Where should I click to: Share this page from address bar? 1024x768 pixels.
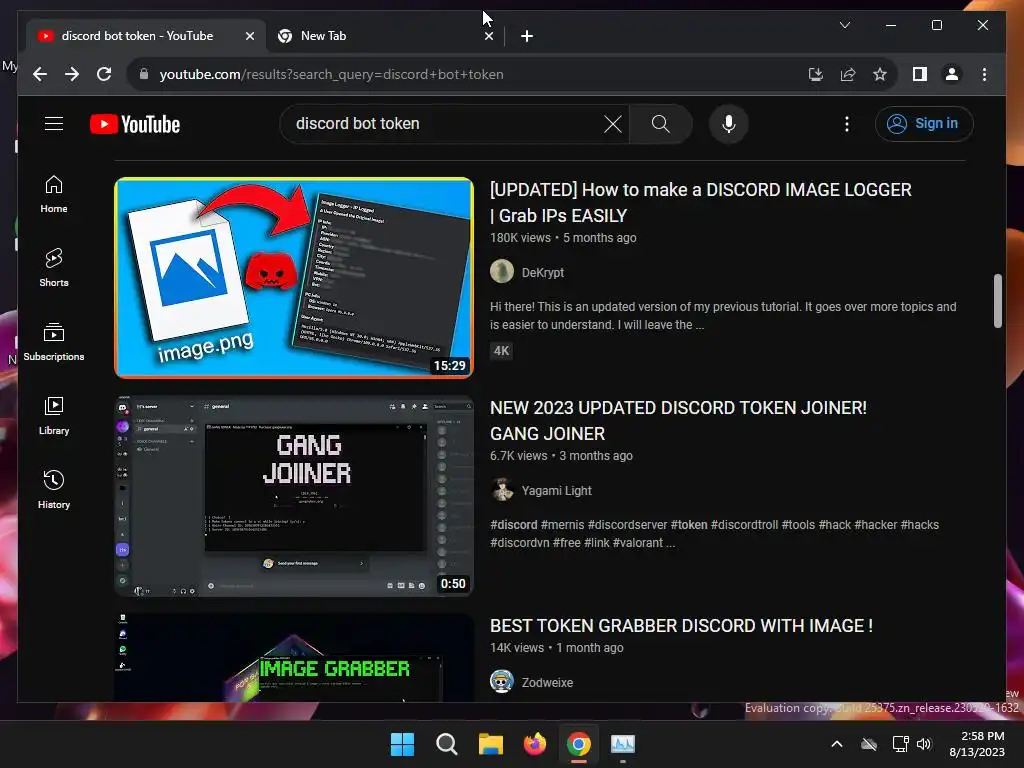(x=848, y=74)
